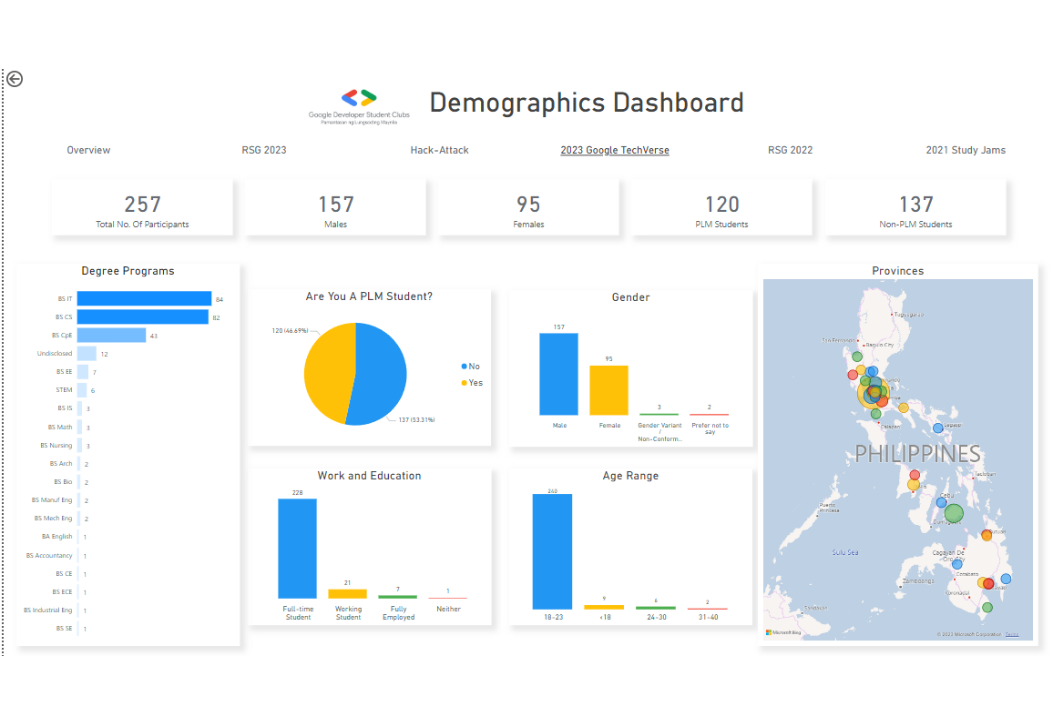Click the back arrow icon
Screen dimensions: 1054x716
point(14,79)
